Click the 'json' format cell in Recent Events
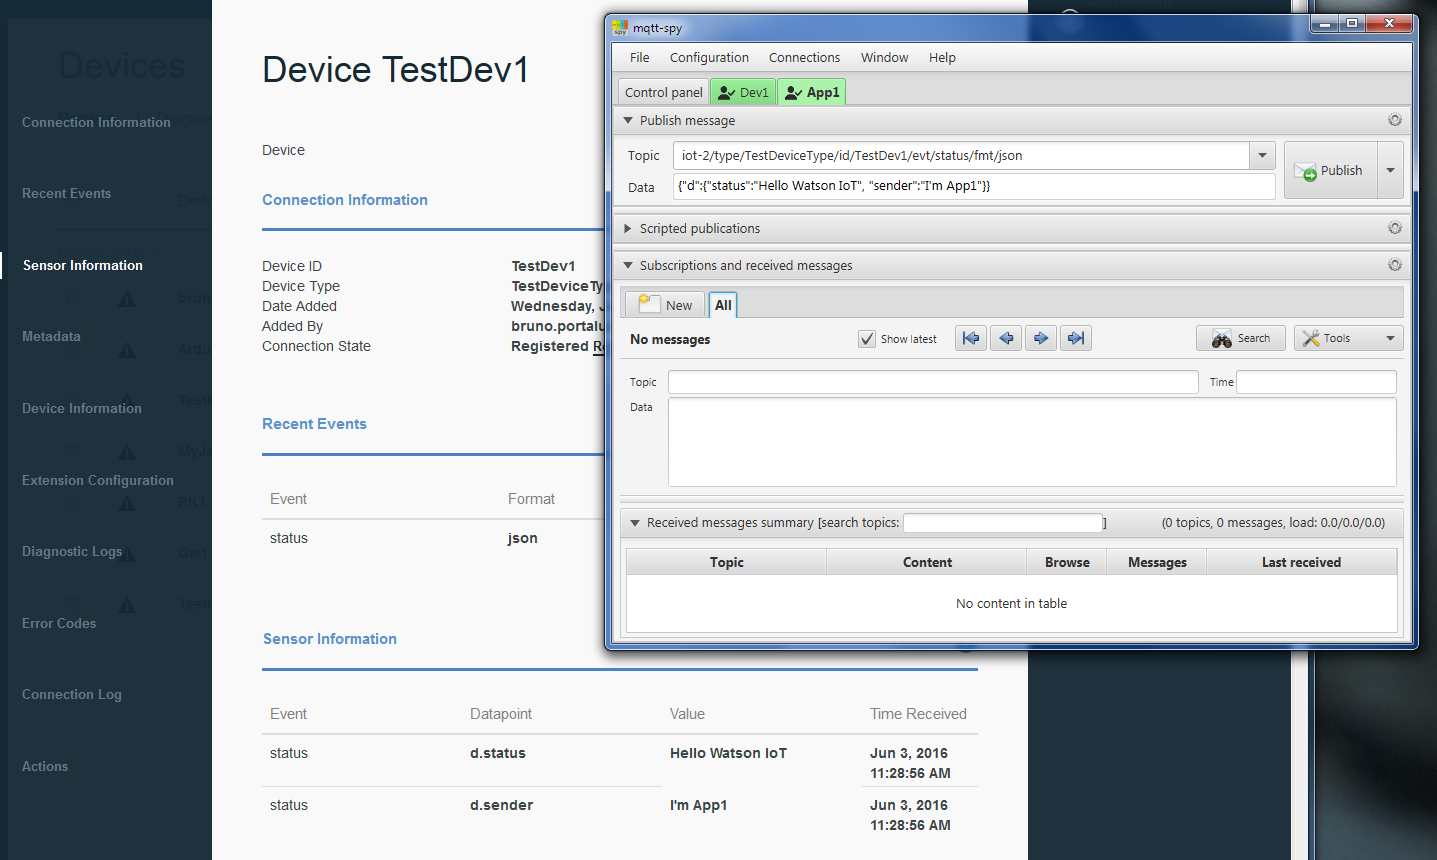The width and height of the screenshot is (1437, 860). 523,538
